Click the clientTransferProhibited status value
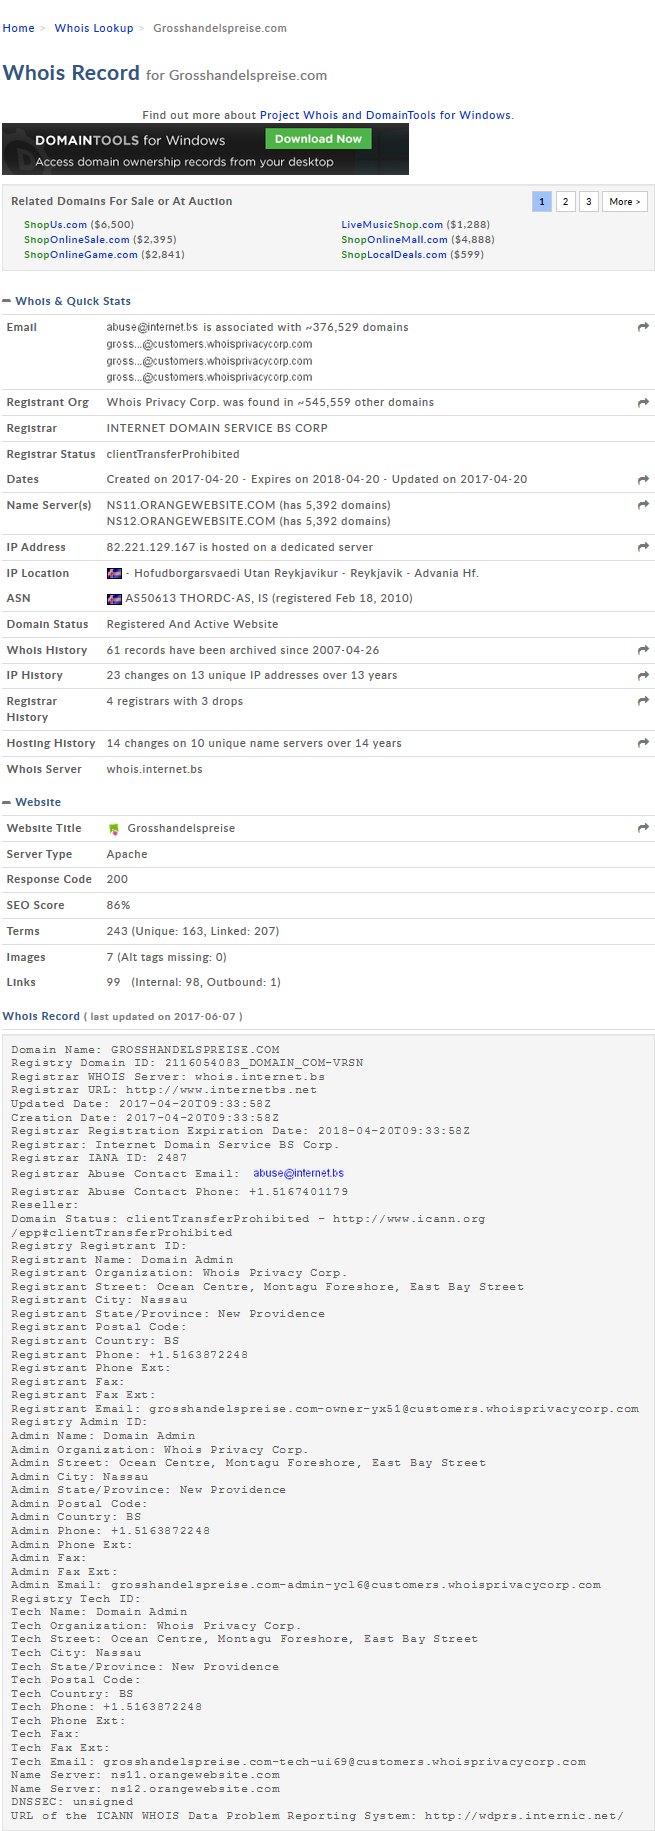This screenshot has height=1831, width=655. point(173,454)
